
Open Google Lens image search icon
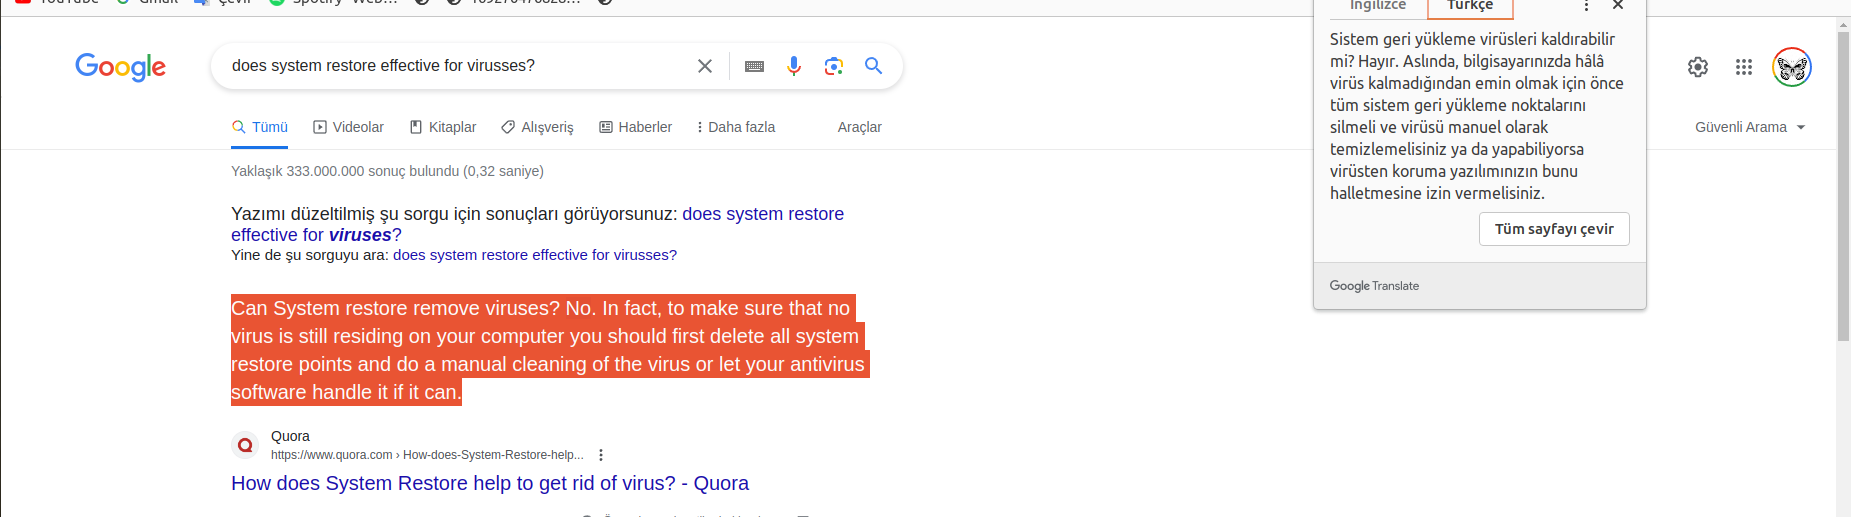click(x=833, y=66)
